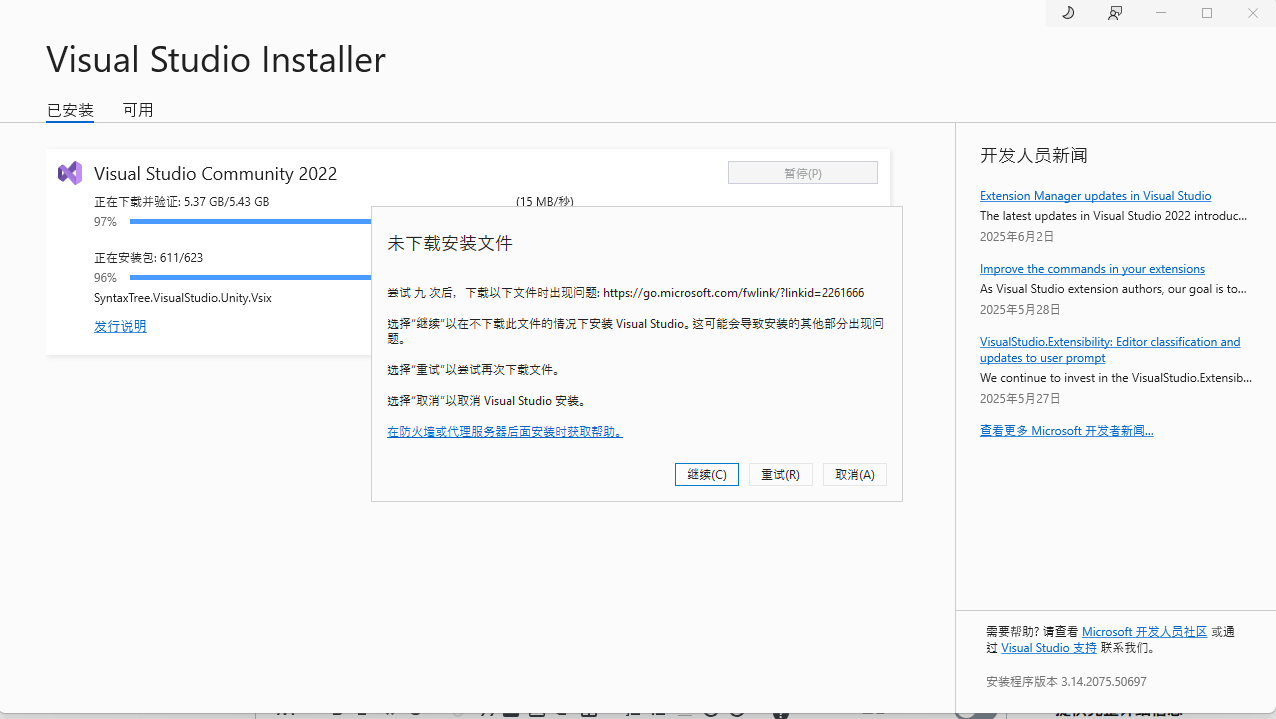Open Extension Manager updates in Visual Studio article
The width and height of the screenshot is (1276, 719).
click(1095, 196)
